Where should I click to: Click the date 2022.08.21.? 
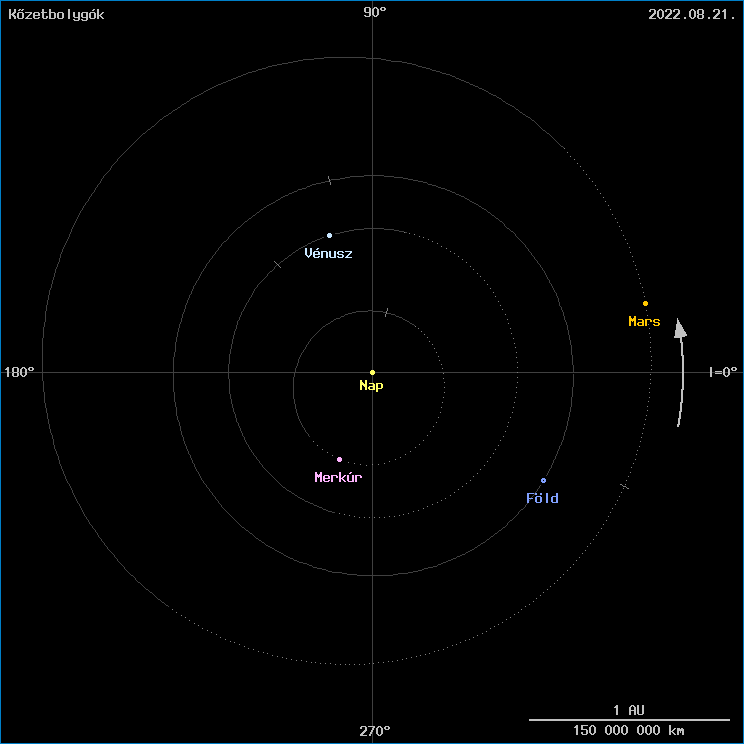coord(692,15)
